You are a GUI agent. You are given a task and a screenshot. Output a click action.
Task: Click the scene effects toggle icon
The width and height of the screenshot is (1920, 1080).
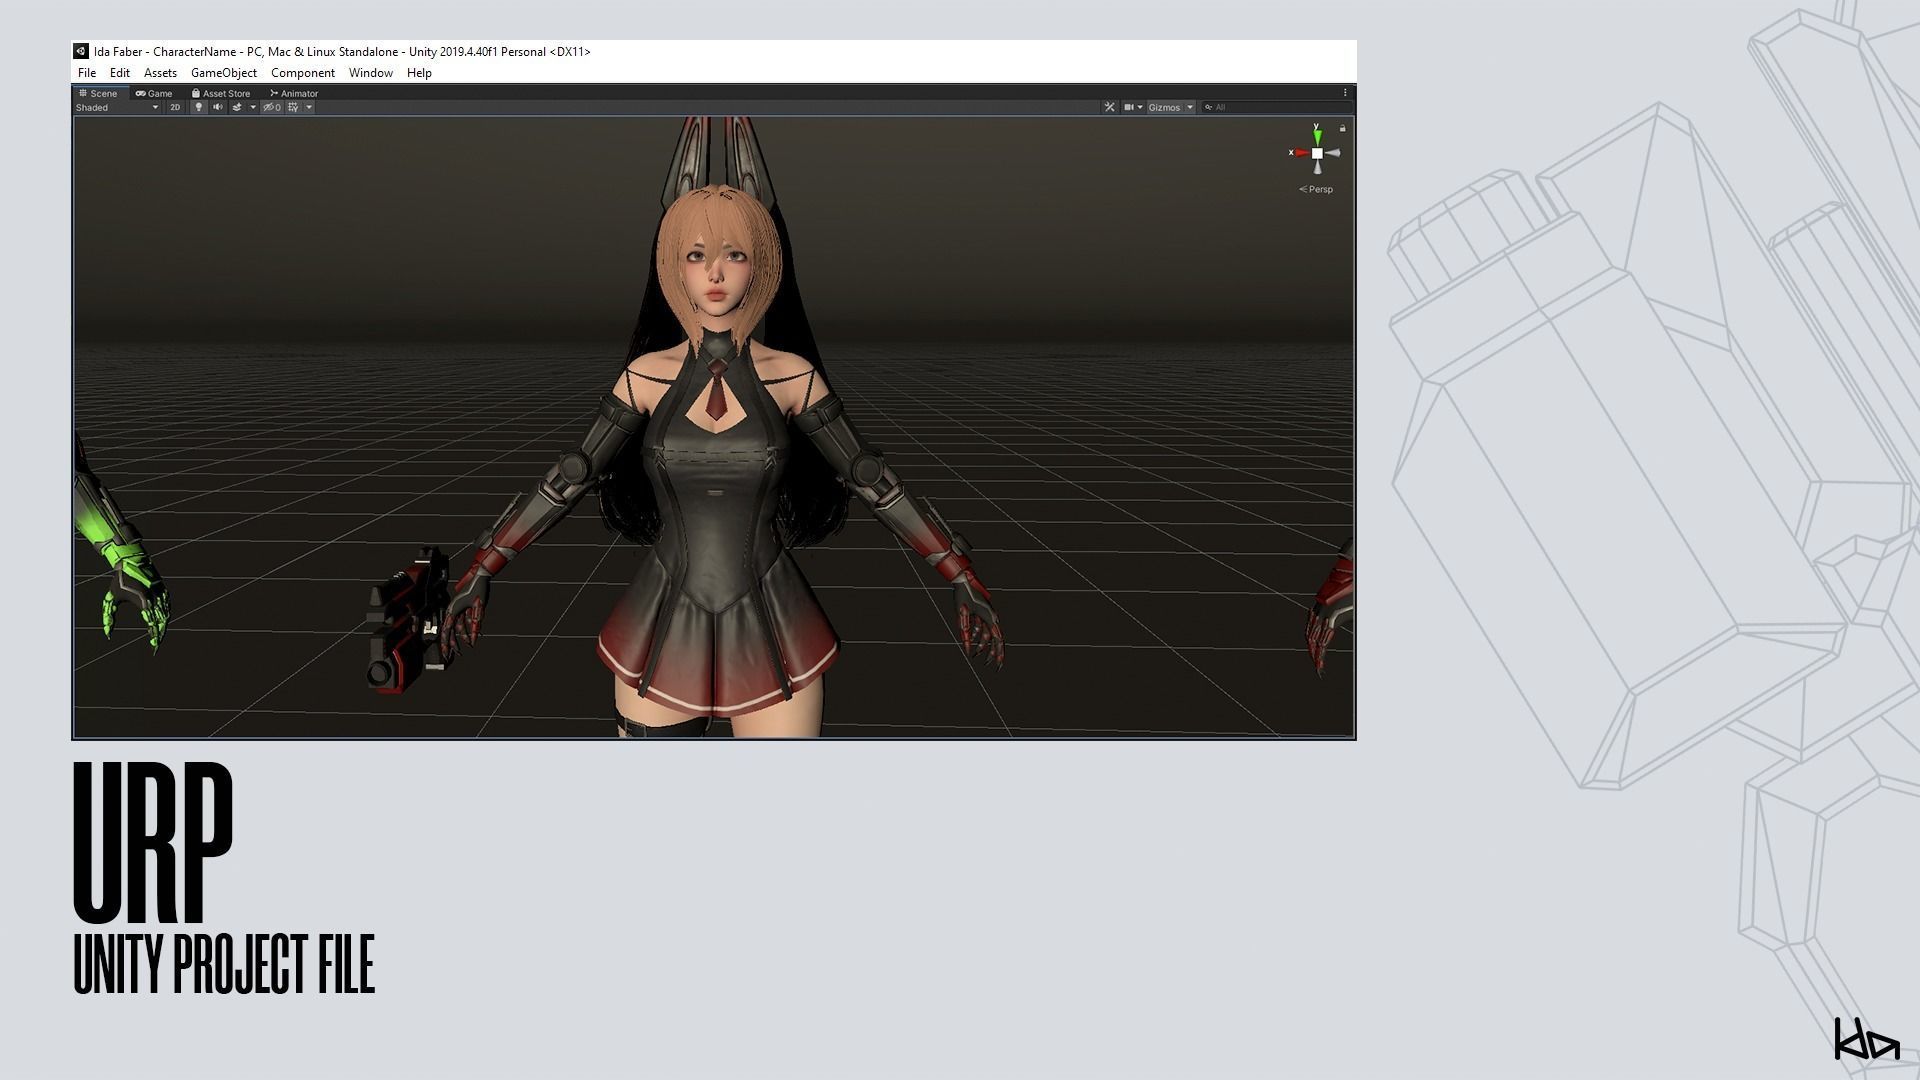pyautogui.click(x=238, y=107)
